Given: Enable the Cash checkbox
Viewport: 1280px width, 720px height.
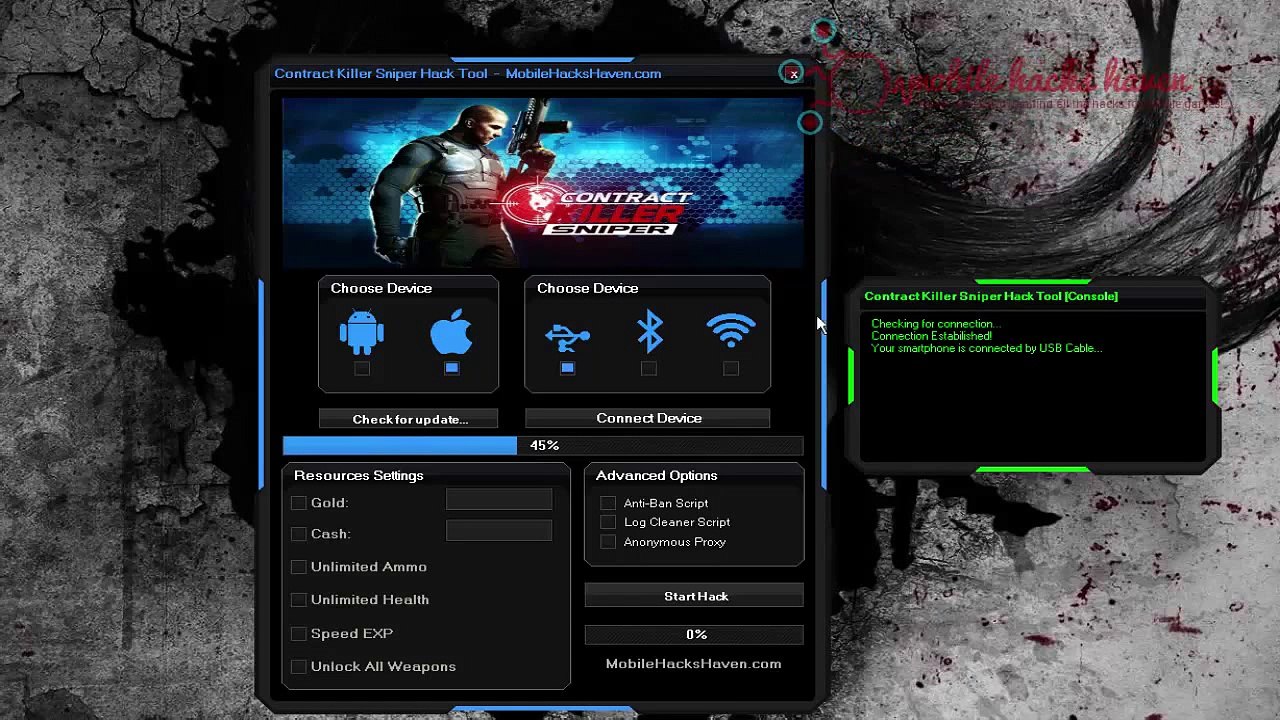Looking at the screenshot, I should [x=299, y=534].
